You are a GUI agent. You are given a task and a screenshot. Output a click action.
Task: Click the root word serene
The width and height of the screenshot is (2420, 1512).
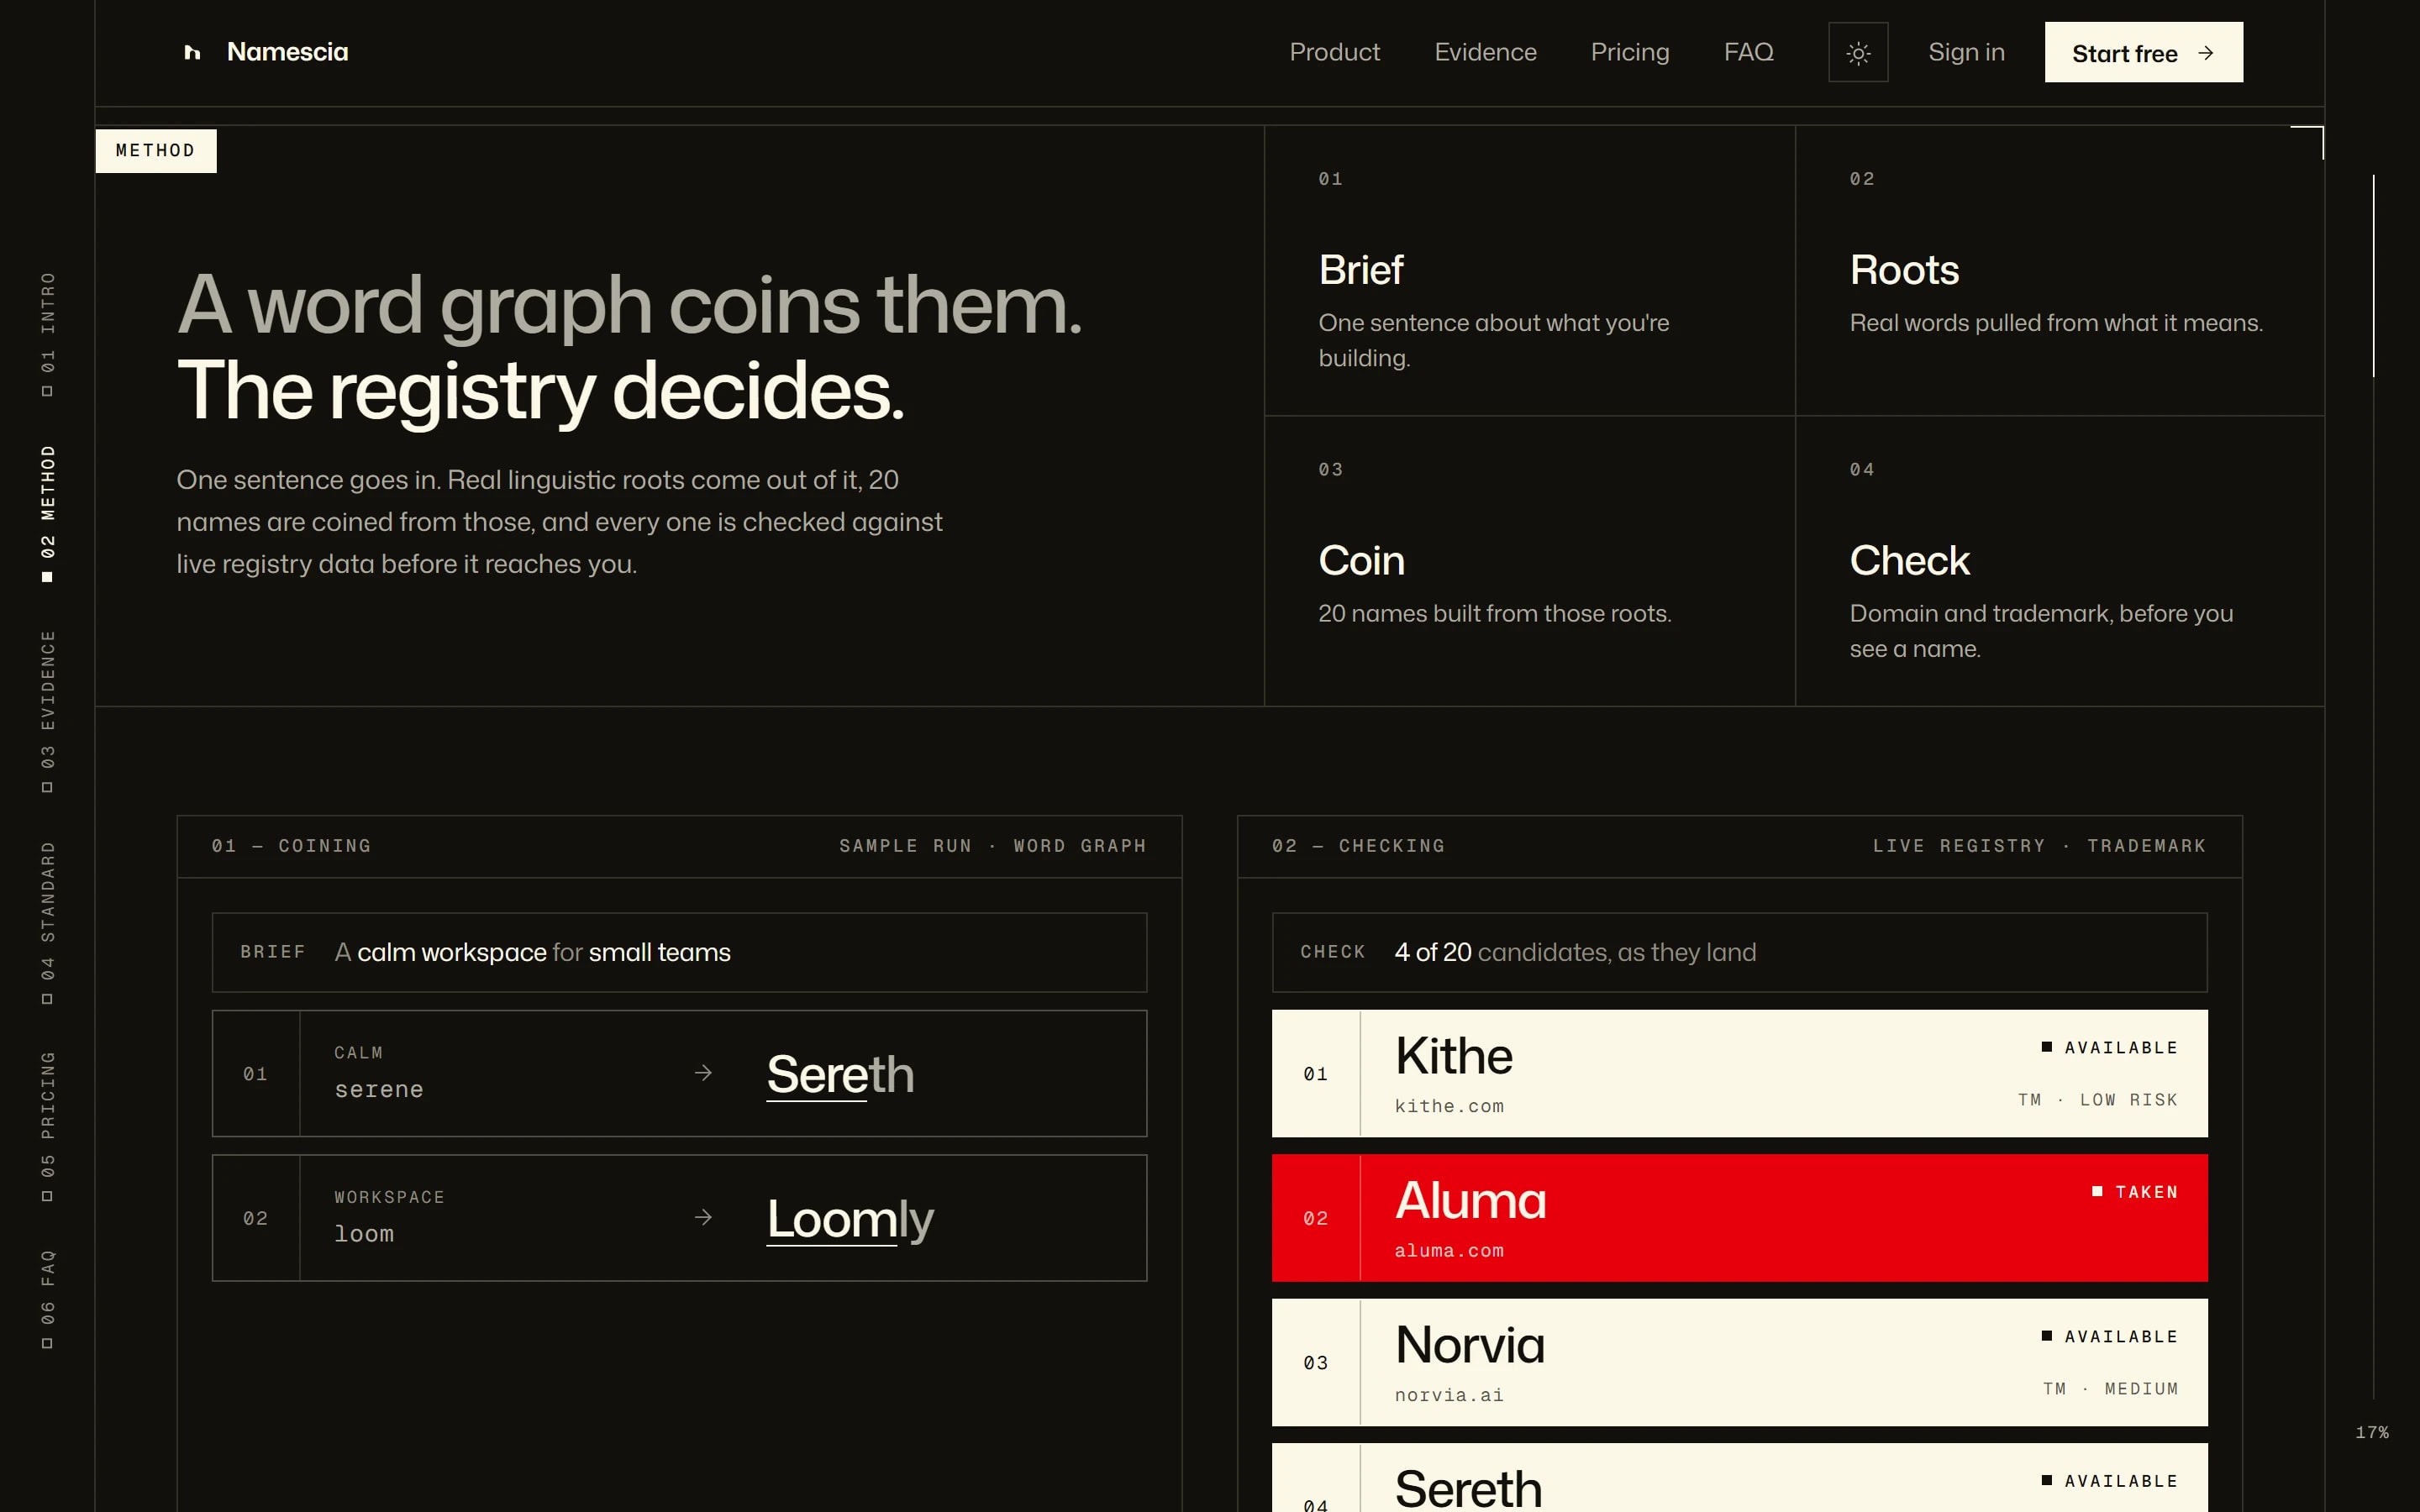pyautogui.click(x=379, y=1089)
